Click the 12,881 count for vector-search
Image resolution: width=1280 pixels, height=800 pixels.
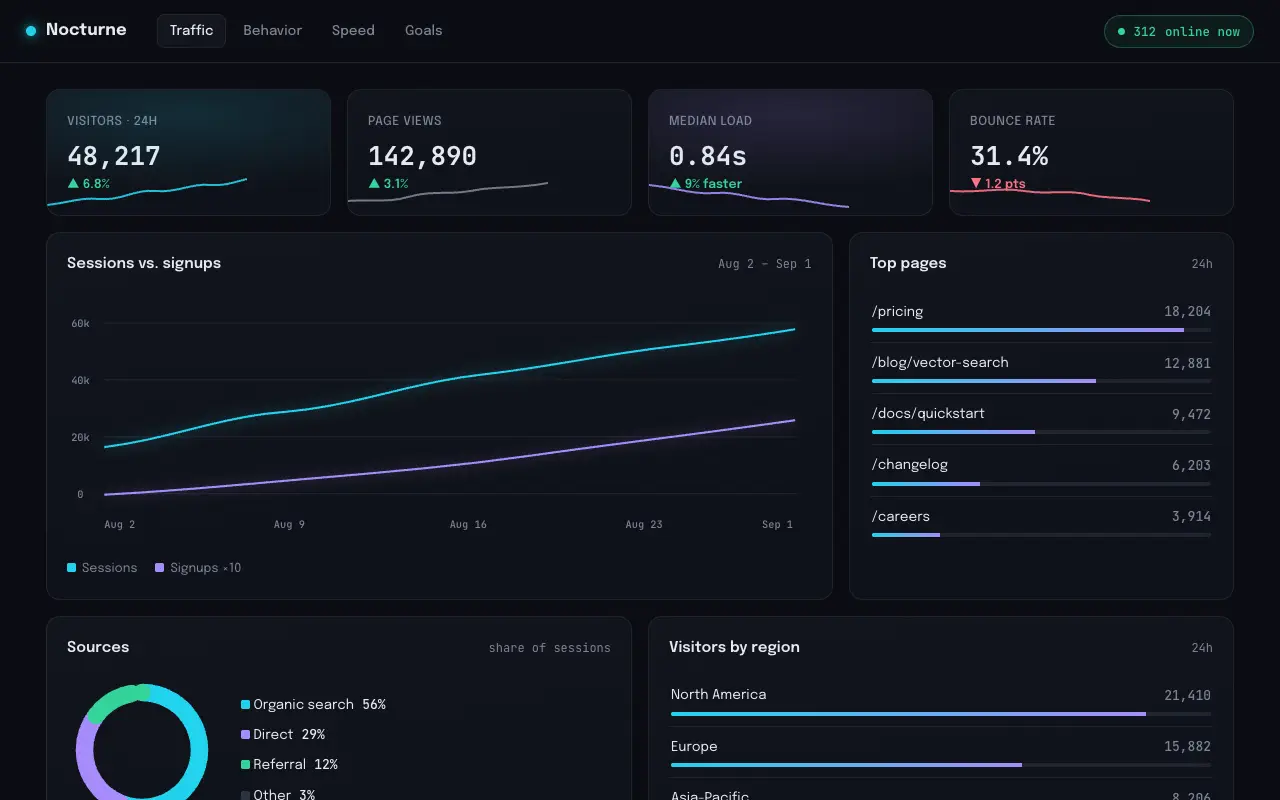1187,363
